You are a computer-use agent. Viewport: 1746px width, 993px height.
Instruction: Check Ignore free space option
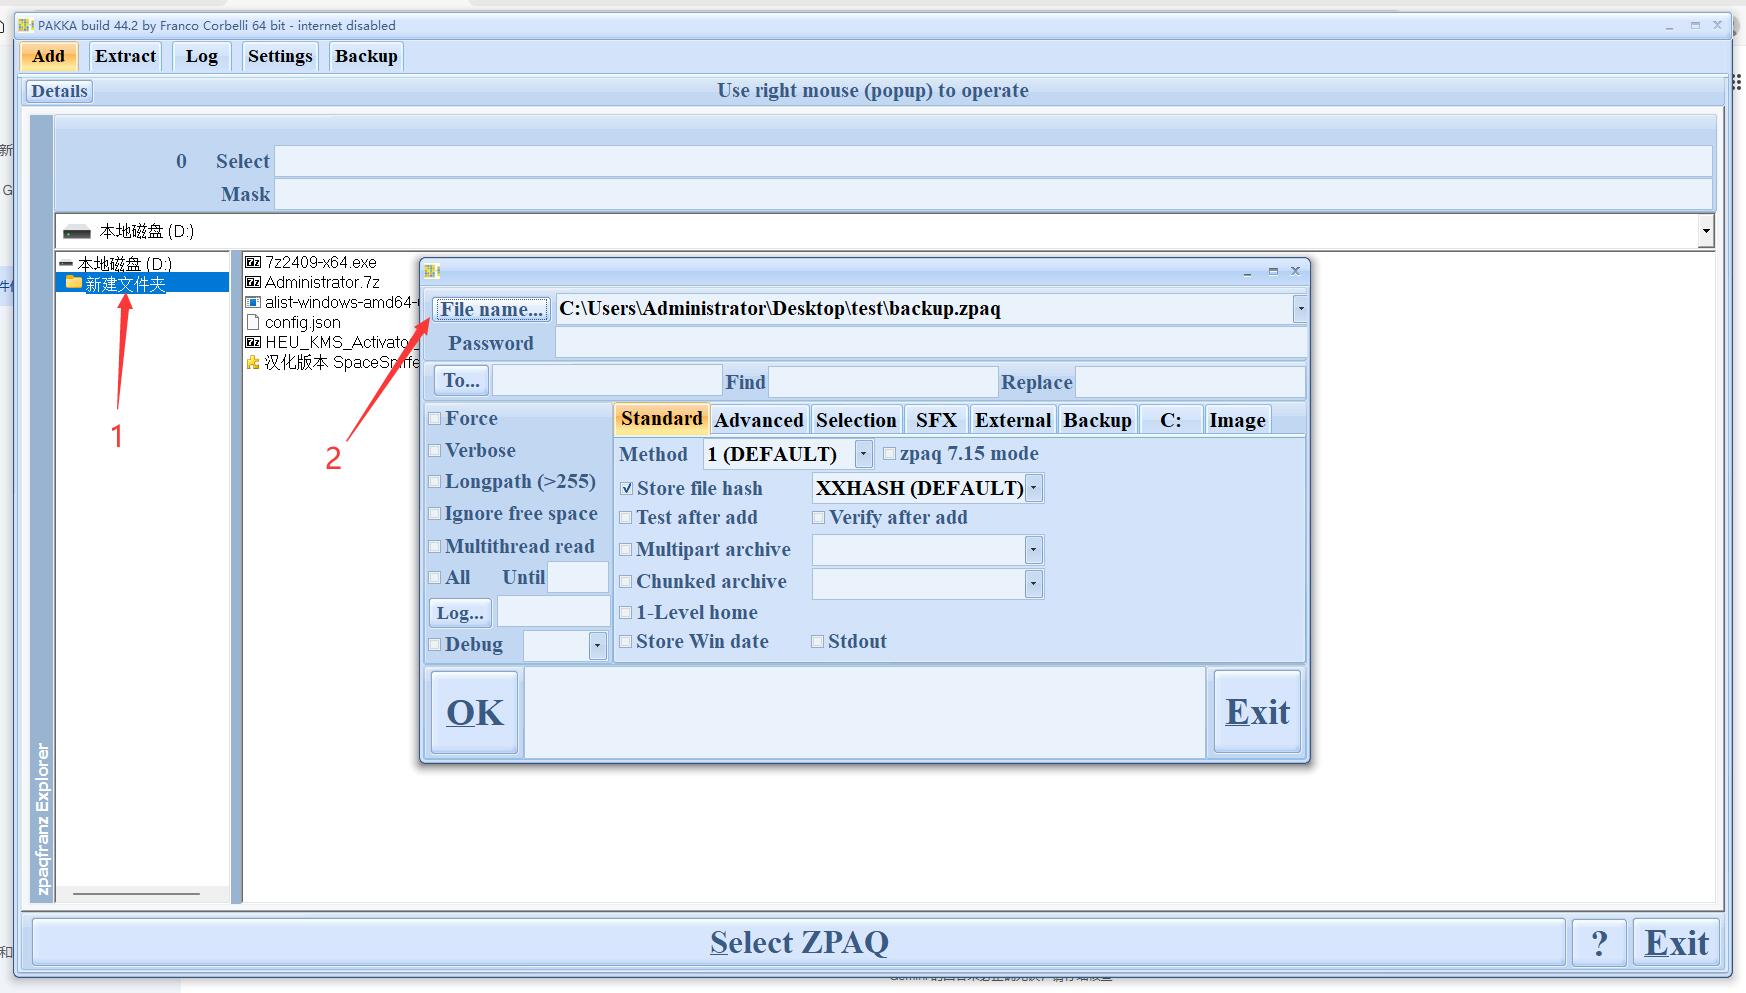tap(435, 513)
